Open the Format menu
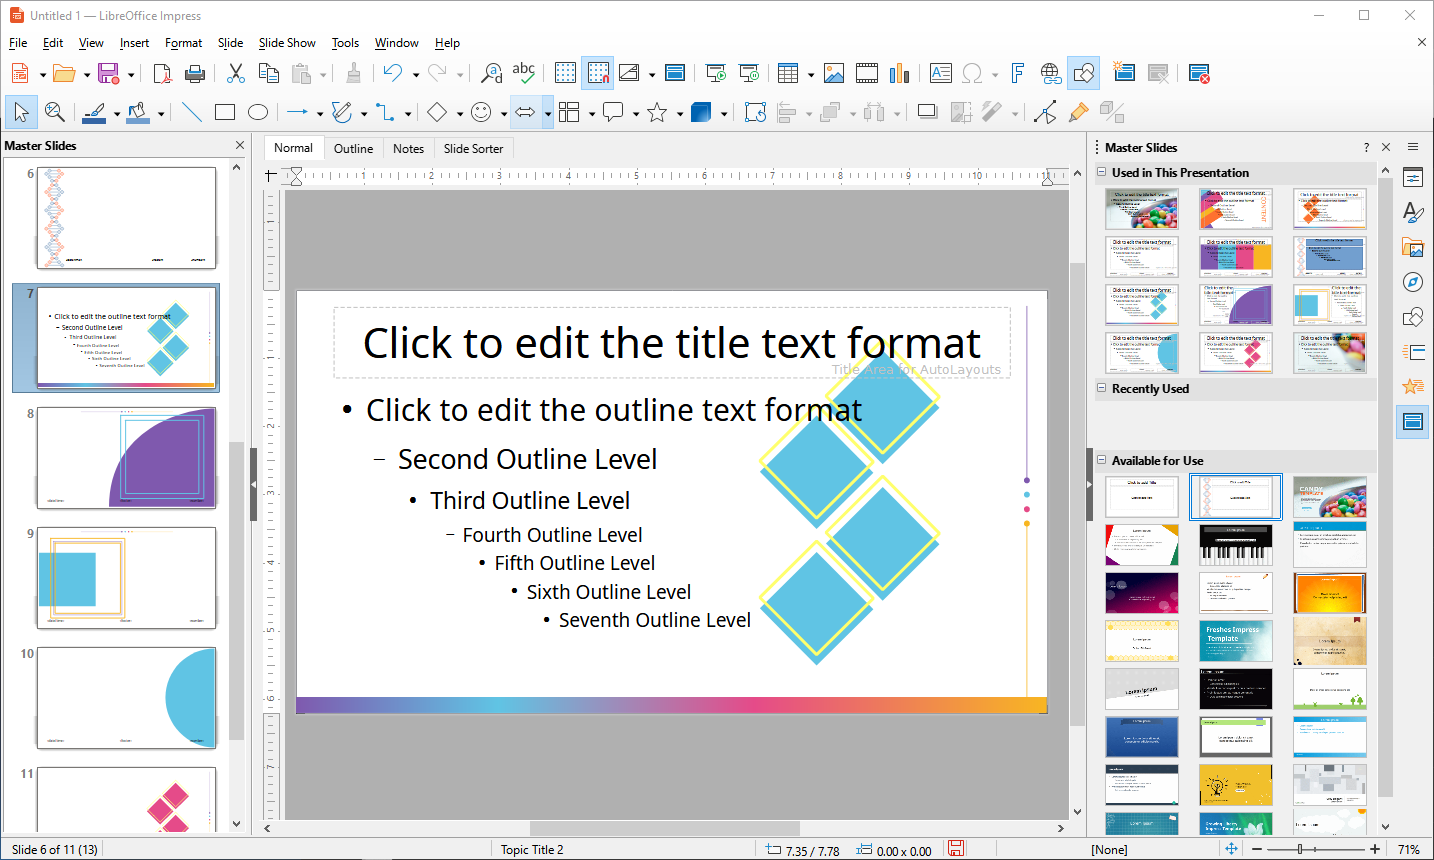This screenshot has height=860, width=1434. [x=184, y=43]
